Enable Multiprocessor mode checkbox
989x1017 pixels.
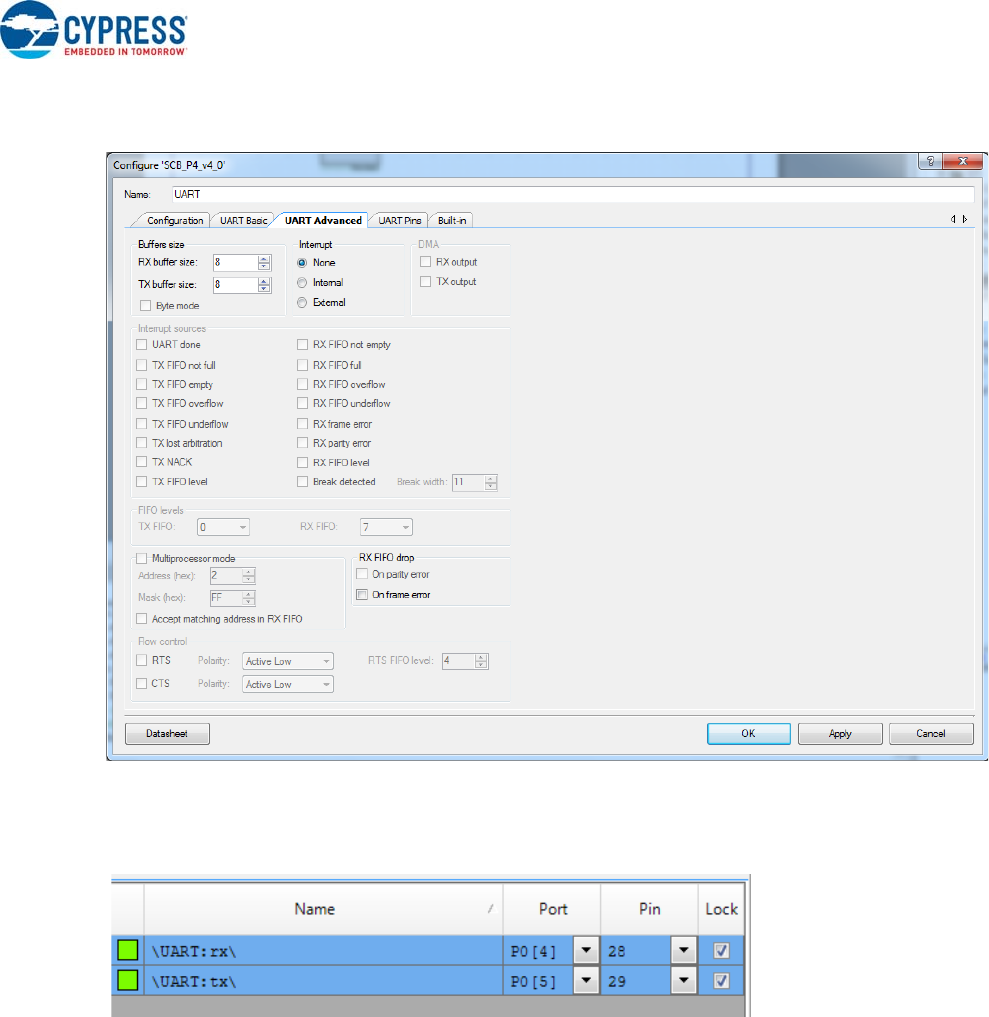(x=142, y=557)
